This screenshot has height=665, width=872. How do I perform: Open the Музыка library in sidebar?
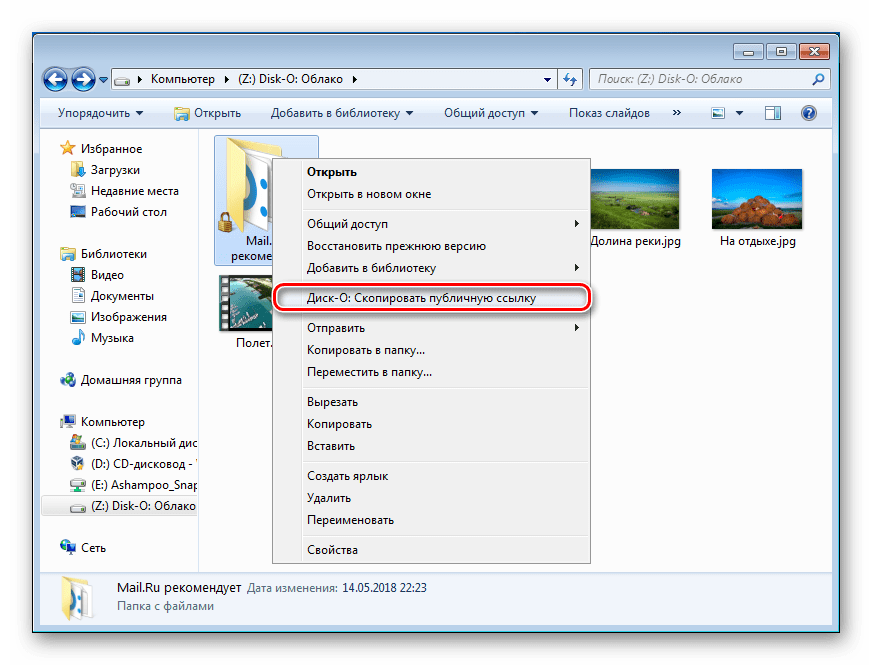(x=112, y=338)
